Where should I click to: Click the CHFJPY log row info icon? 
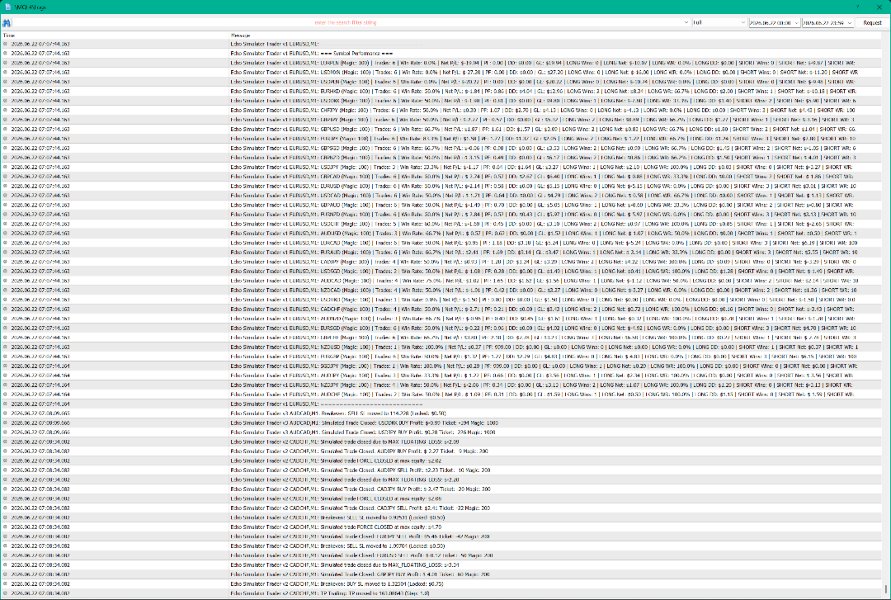tap(6, 110)
